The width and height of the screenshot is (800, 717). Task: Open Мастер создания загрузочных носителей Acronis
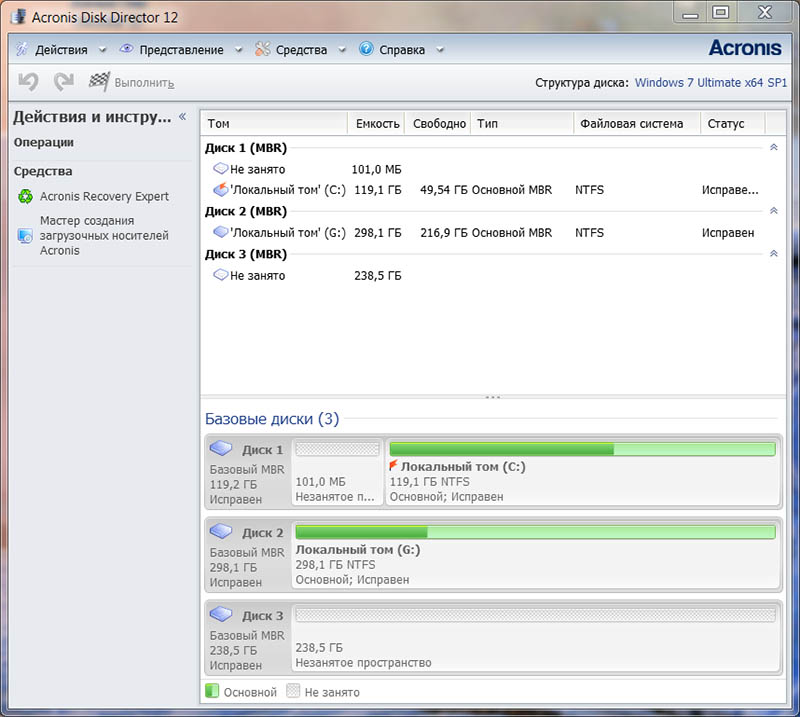104,235
